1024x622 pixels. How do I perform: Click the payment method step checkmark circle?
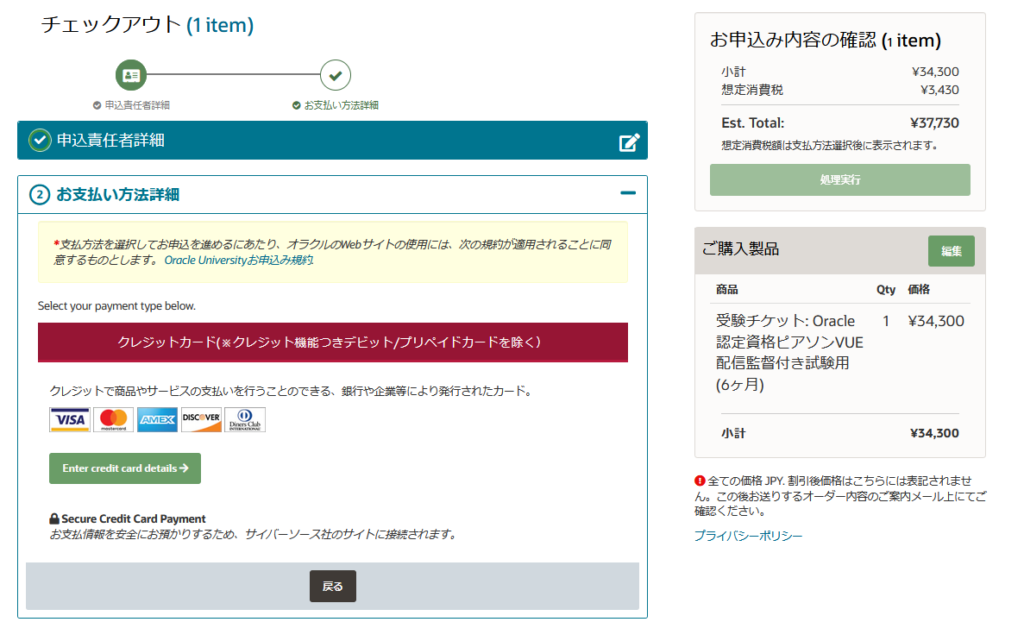point(335,75)
